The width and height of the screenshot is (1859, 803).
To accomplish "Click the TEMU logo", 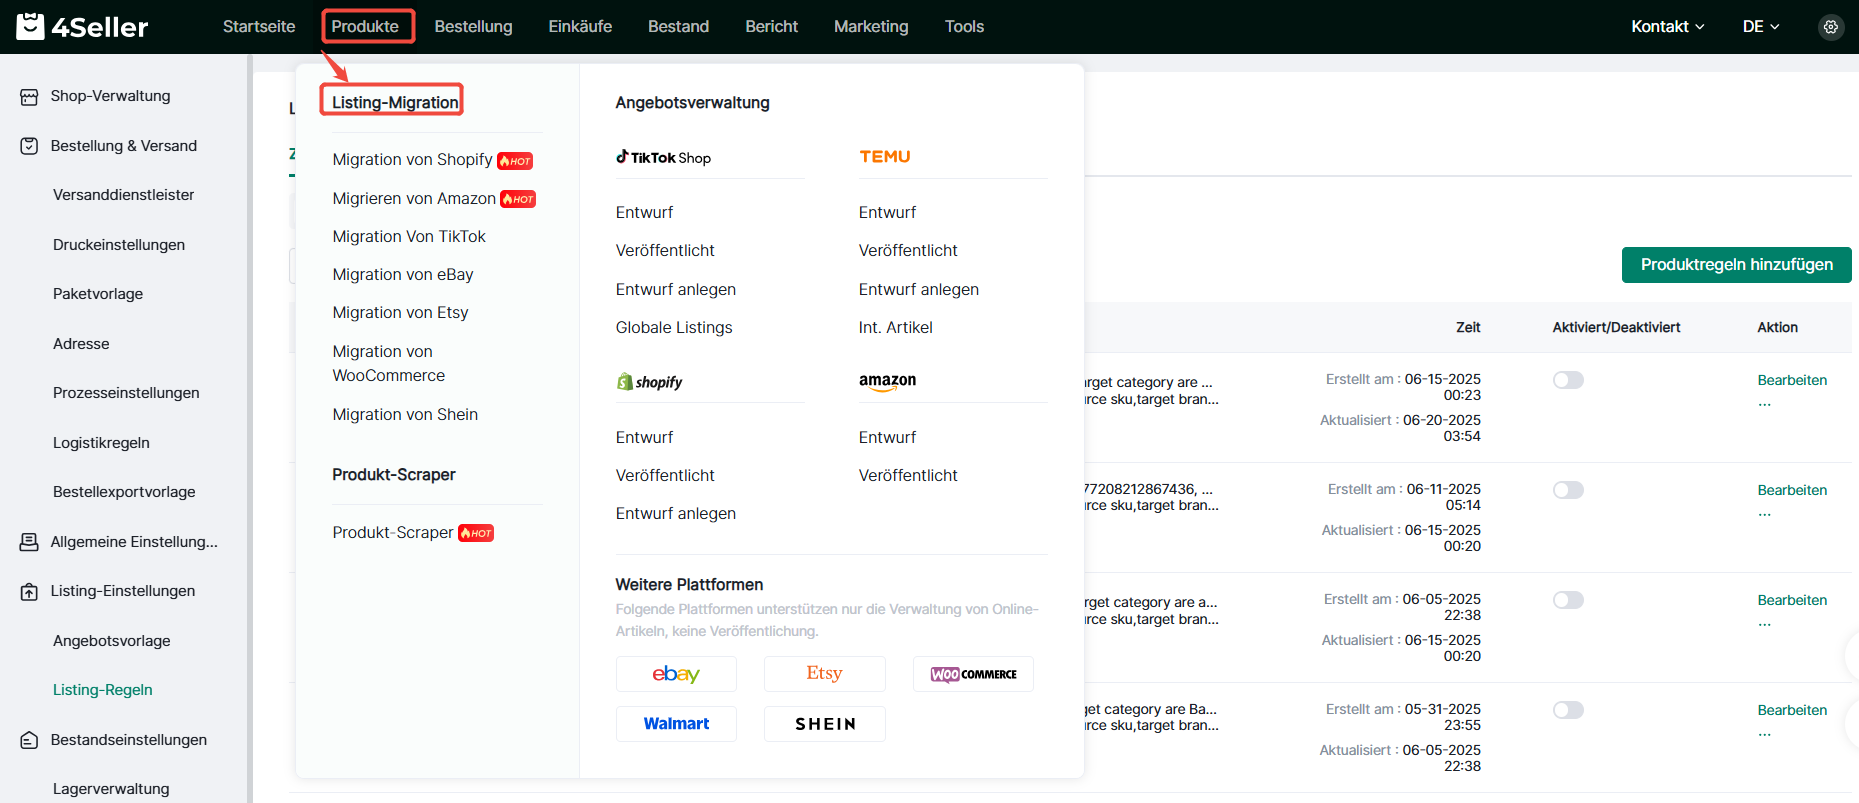I will click(884, 157).
